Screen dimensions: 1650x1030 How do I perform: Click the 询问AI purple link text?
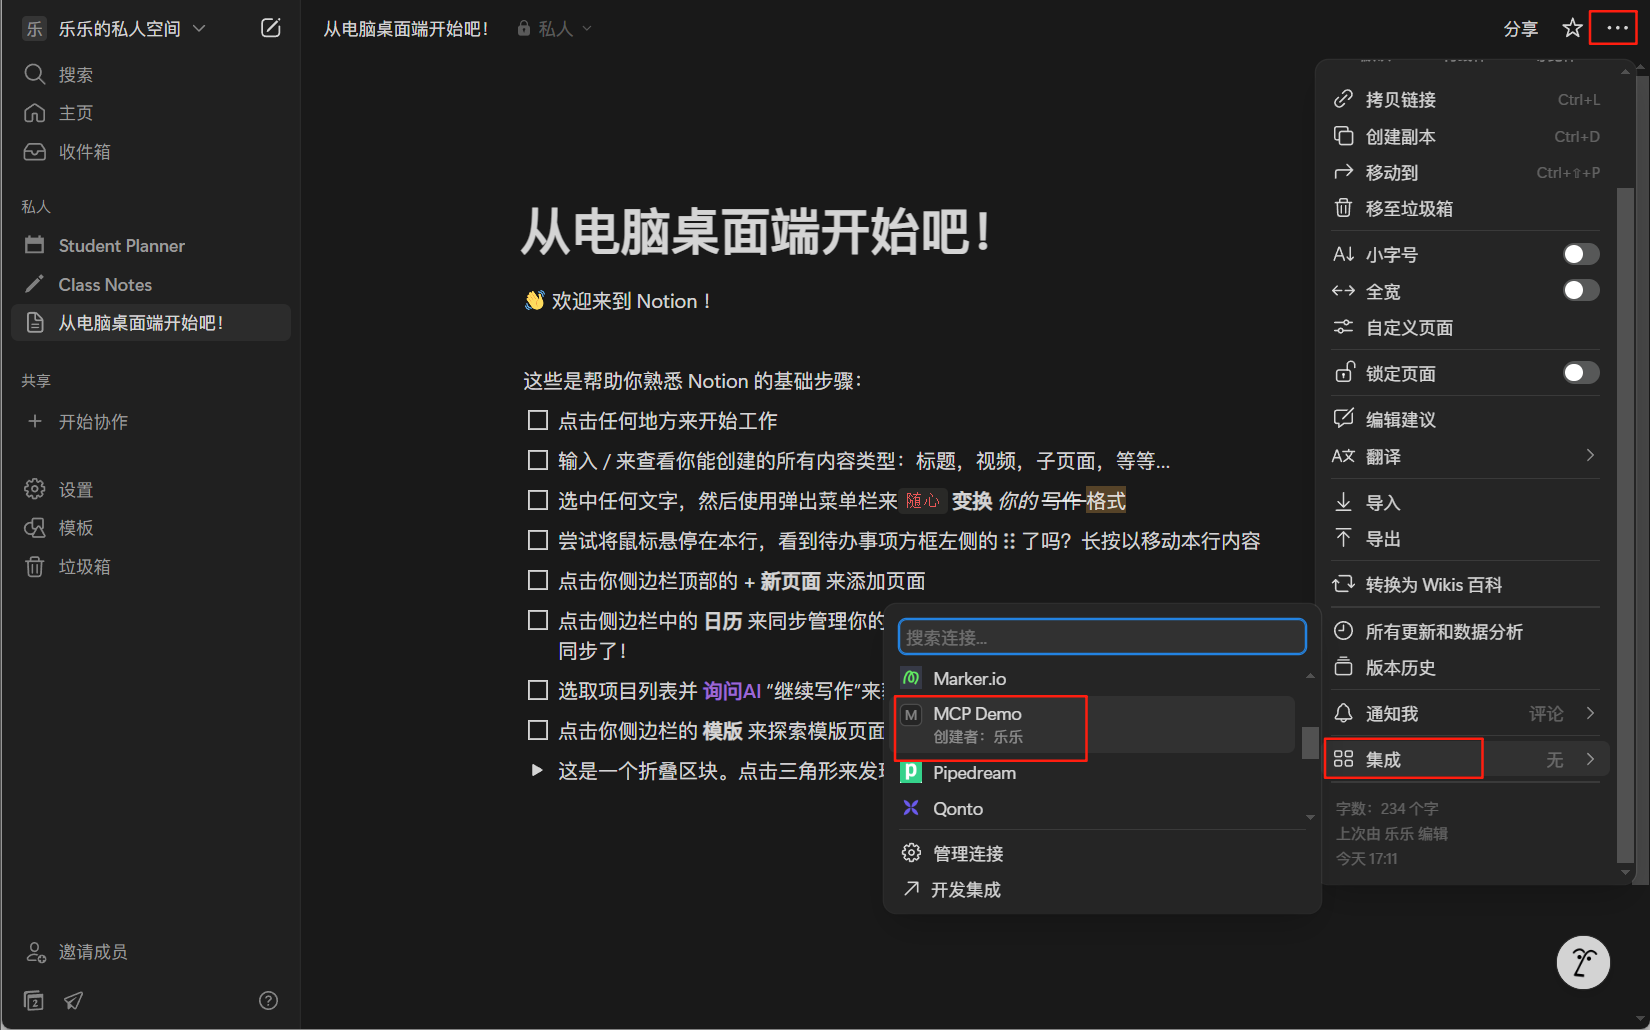coord(732,691)
